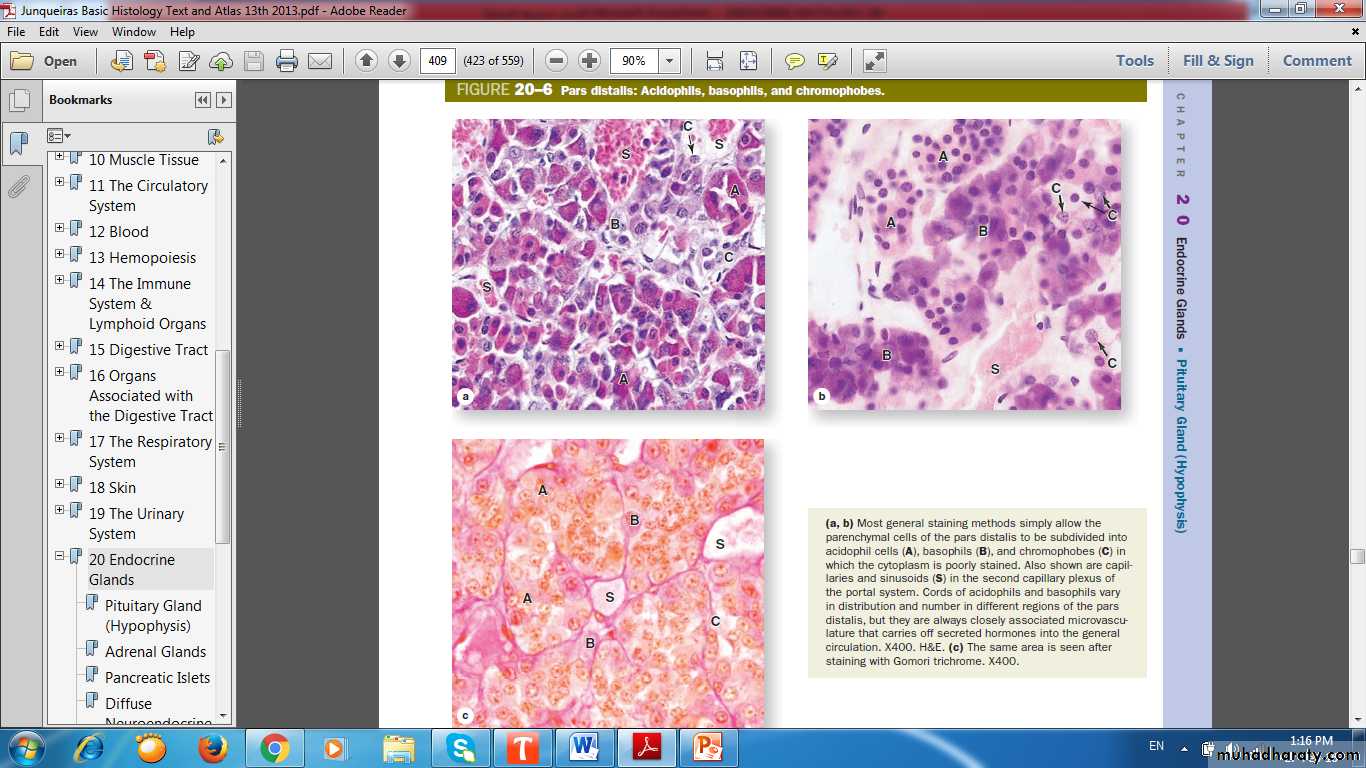Jump to Adrenal Glands bookmark
This screenshot has height=768, width=1366.
coord(155,652)
